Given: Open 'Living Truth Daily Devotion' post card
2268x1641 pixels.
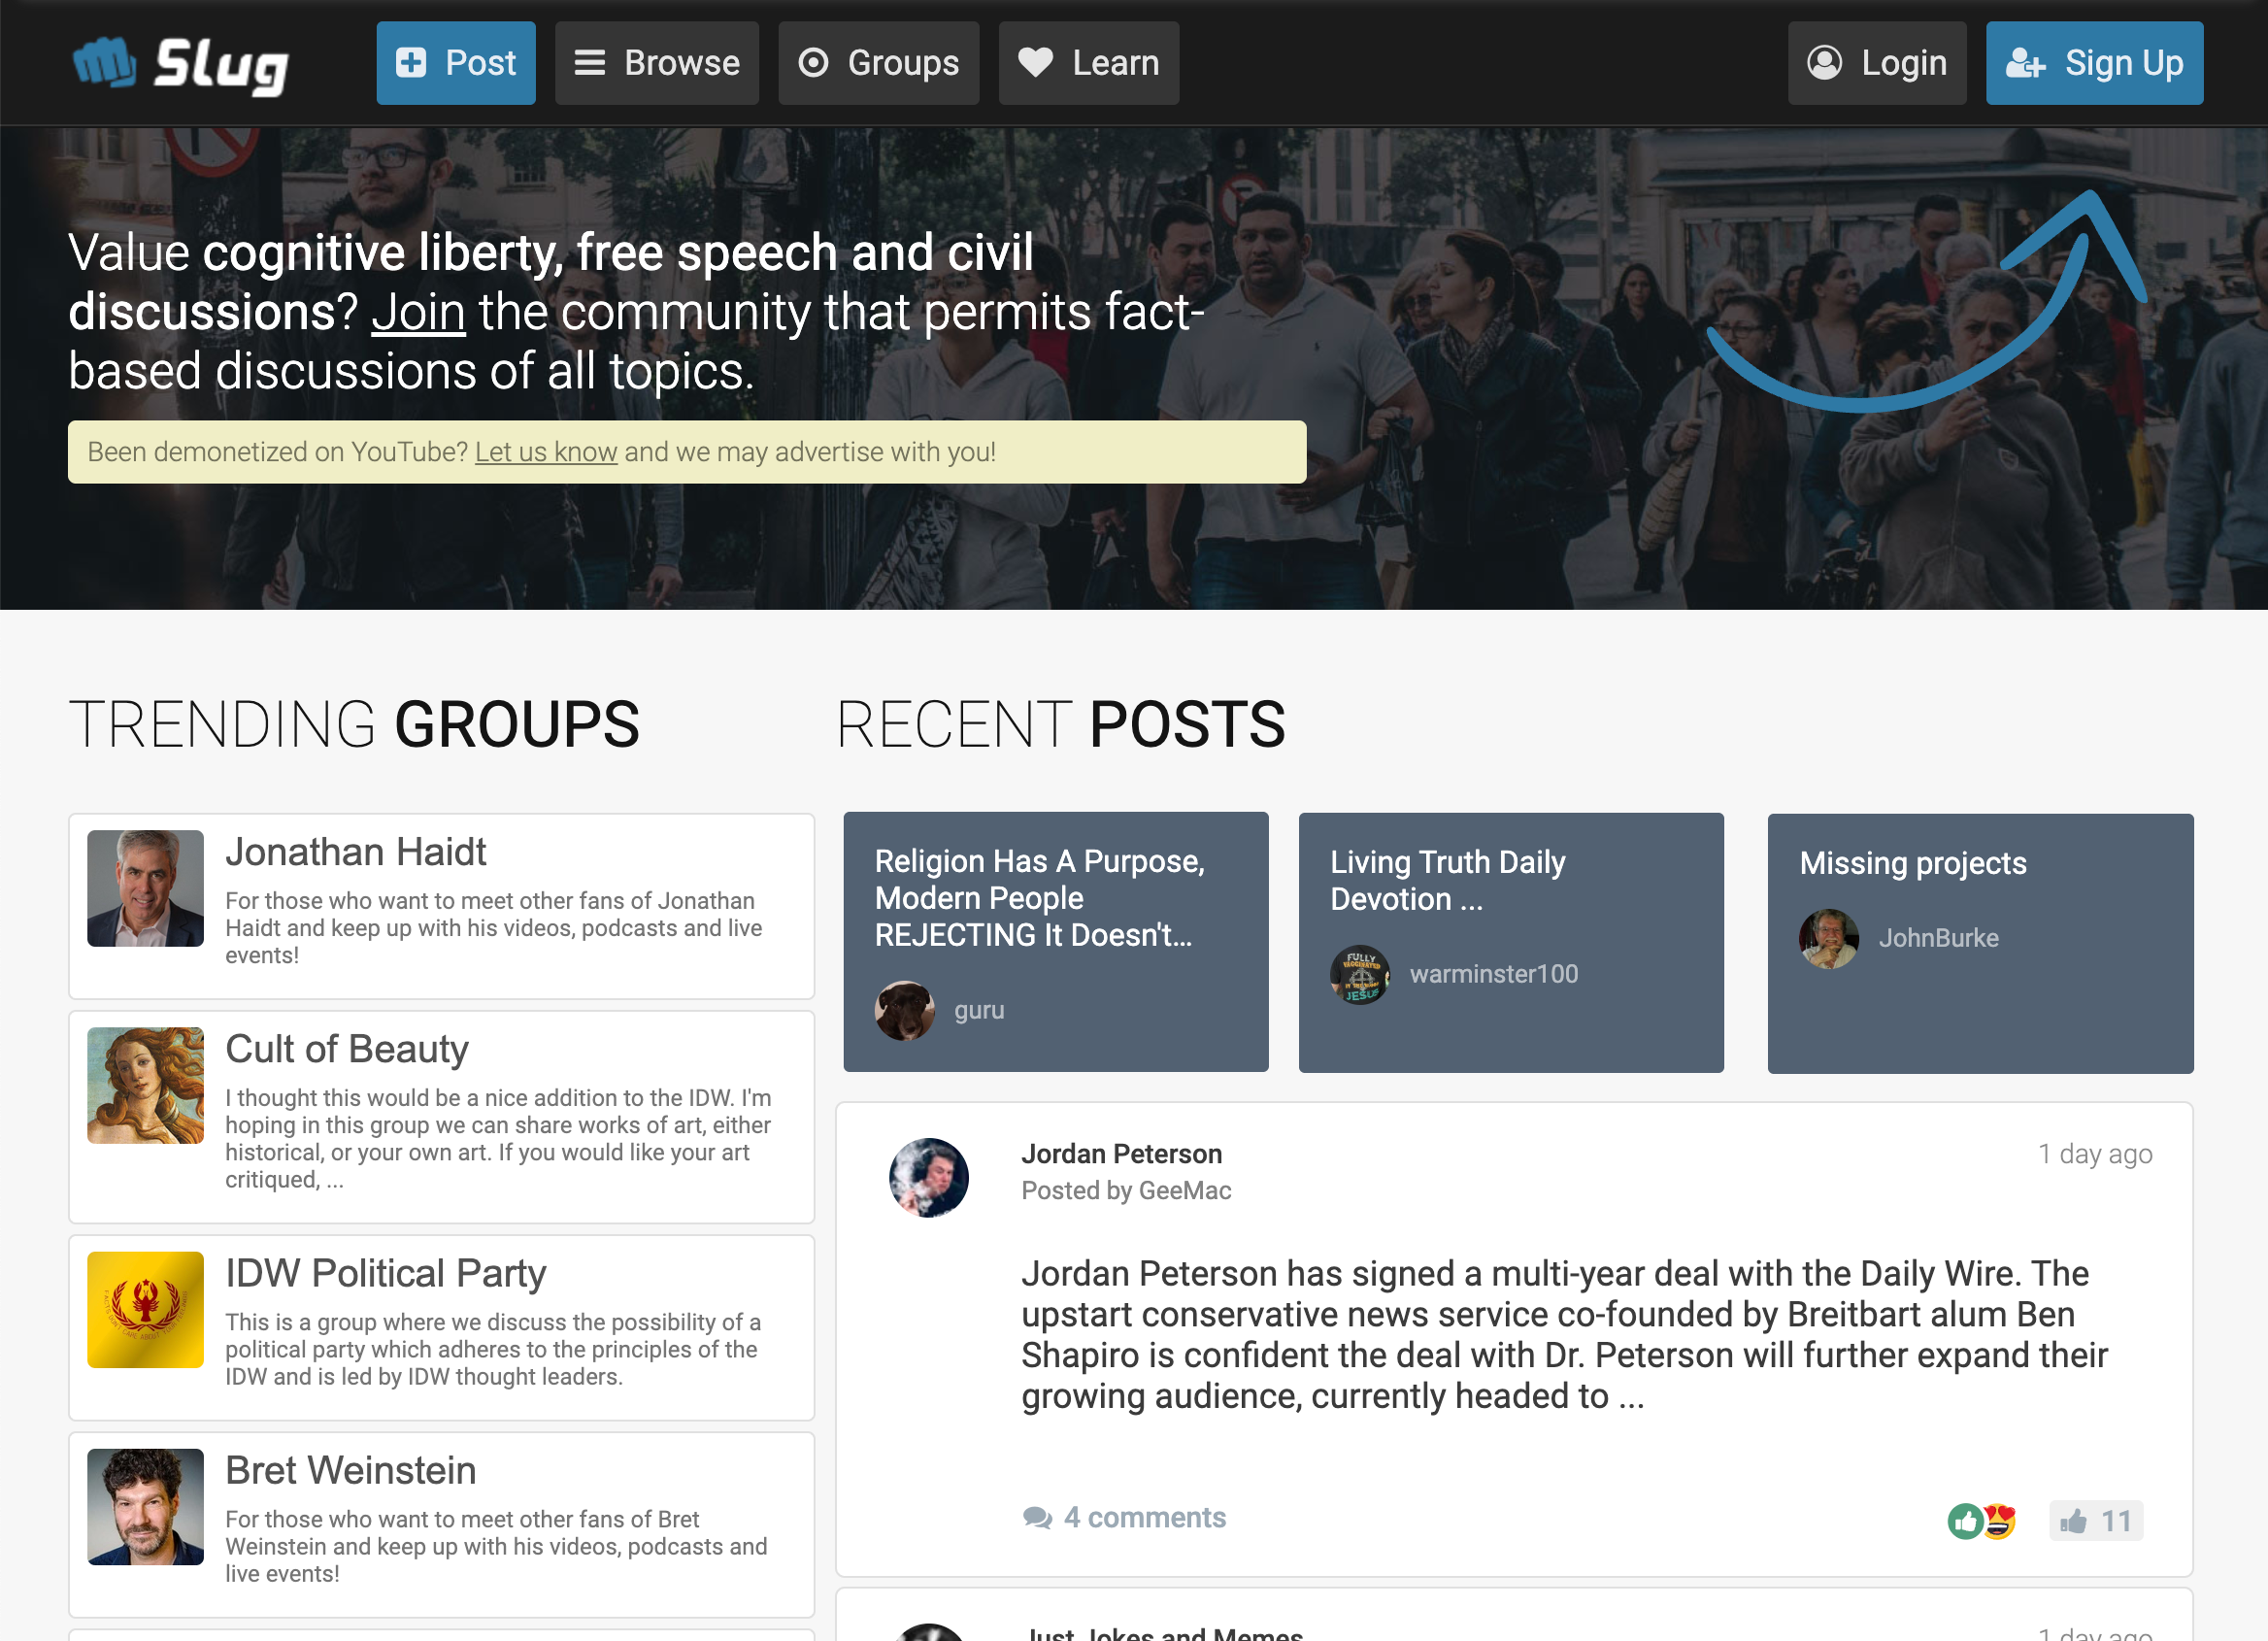Looking at the screenshot, I should 1511,942.
